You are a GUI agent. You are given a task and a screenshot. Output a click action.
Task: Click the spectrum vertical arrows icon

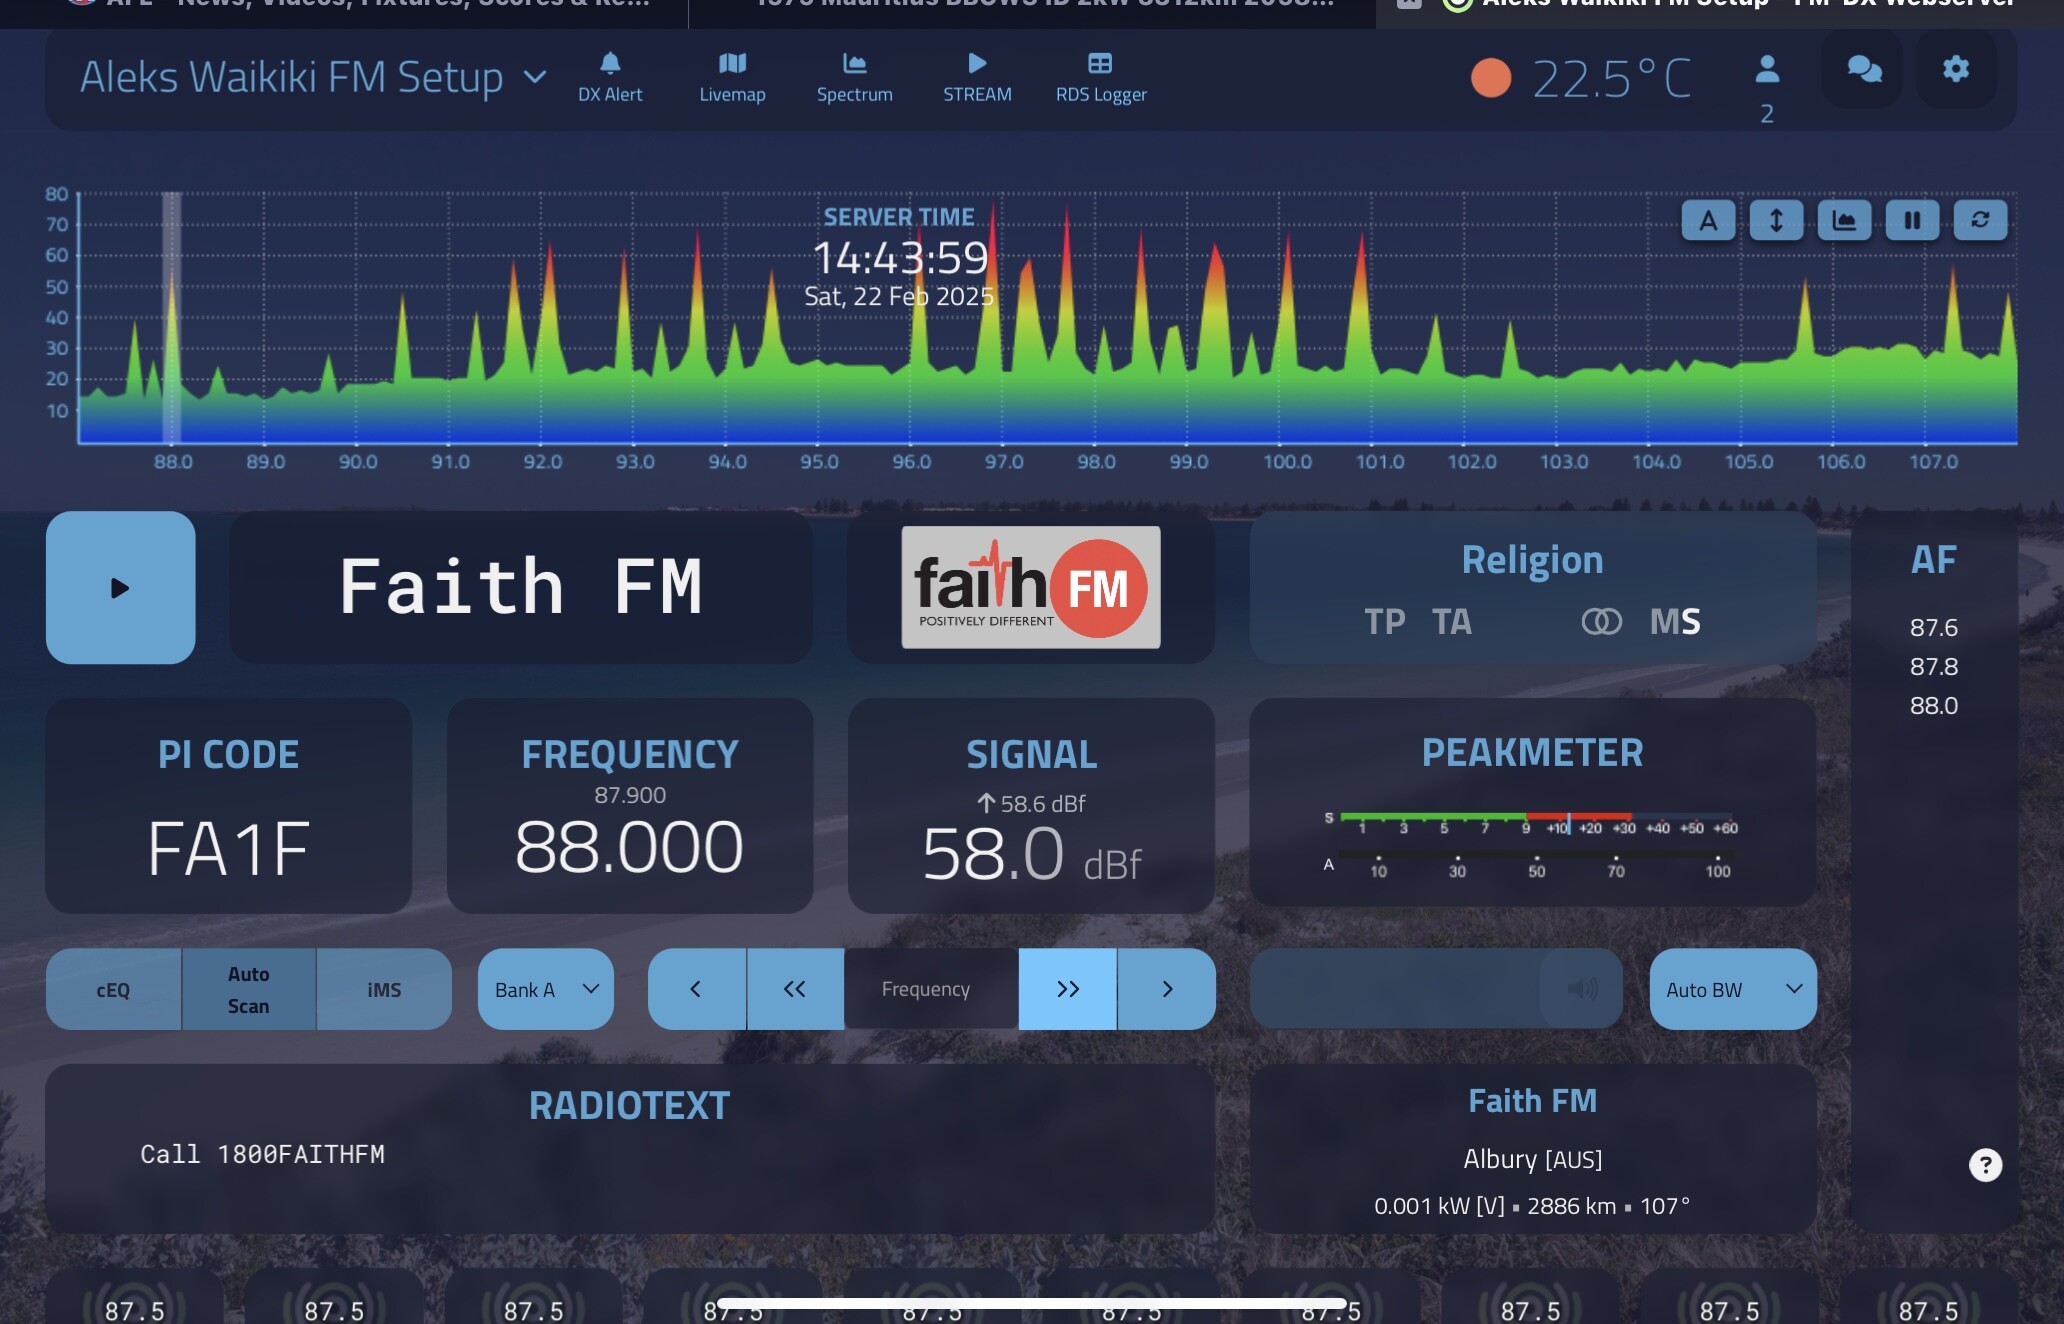[1776, 220]
